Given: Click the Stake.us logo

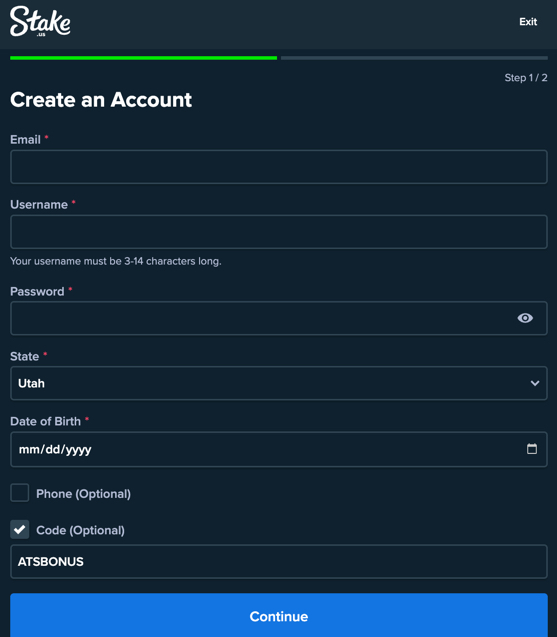Looking at the screenshot, I should point(40,21).
